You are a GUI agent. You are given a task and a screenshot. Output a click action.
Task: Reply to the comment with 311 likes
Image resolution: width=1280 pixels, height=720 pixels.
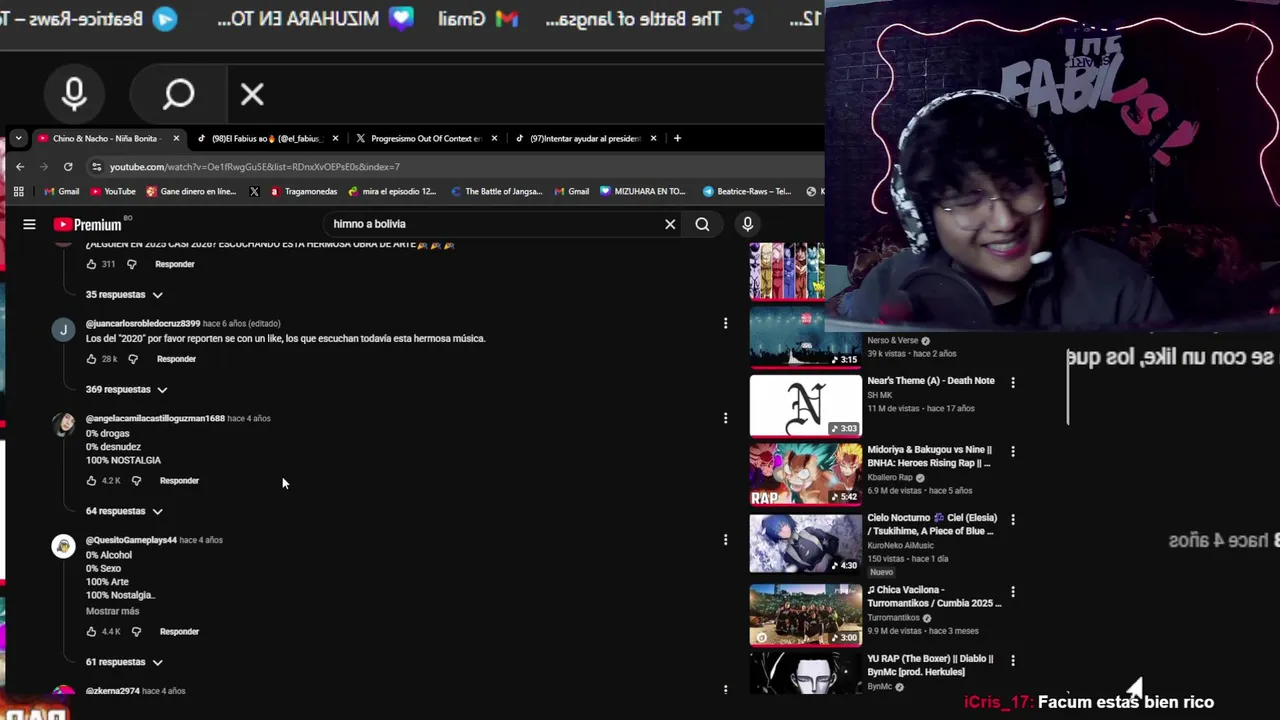[175, 264]
